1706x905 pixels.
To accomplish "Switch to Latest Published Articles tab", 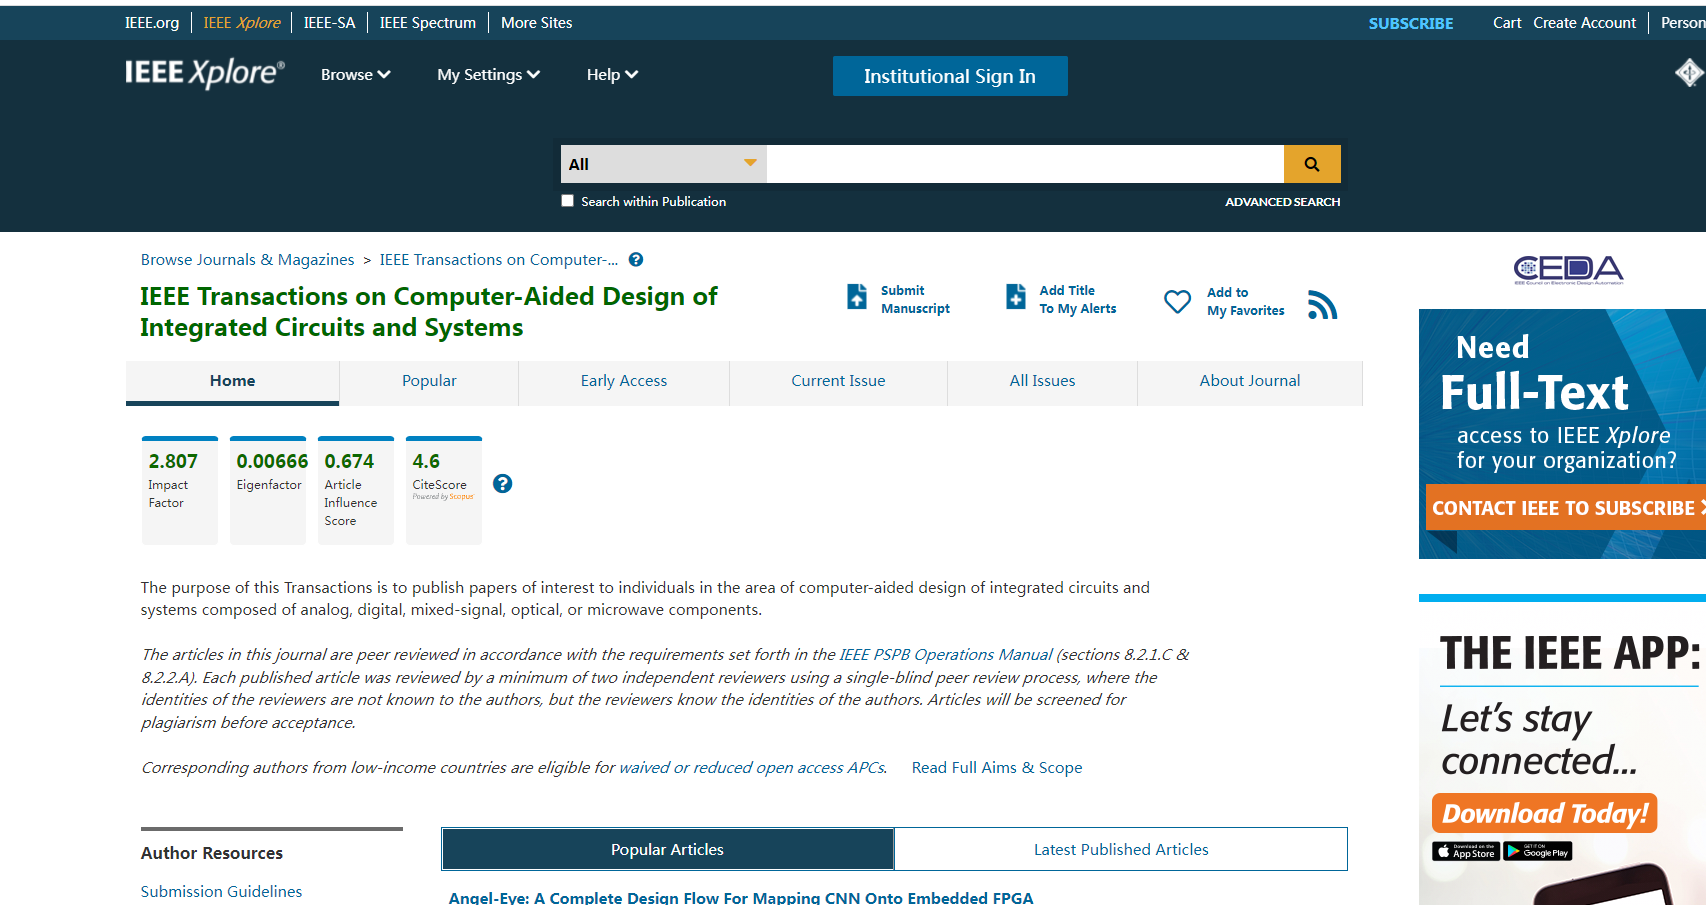I will [x=1121, y=849].
